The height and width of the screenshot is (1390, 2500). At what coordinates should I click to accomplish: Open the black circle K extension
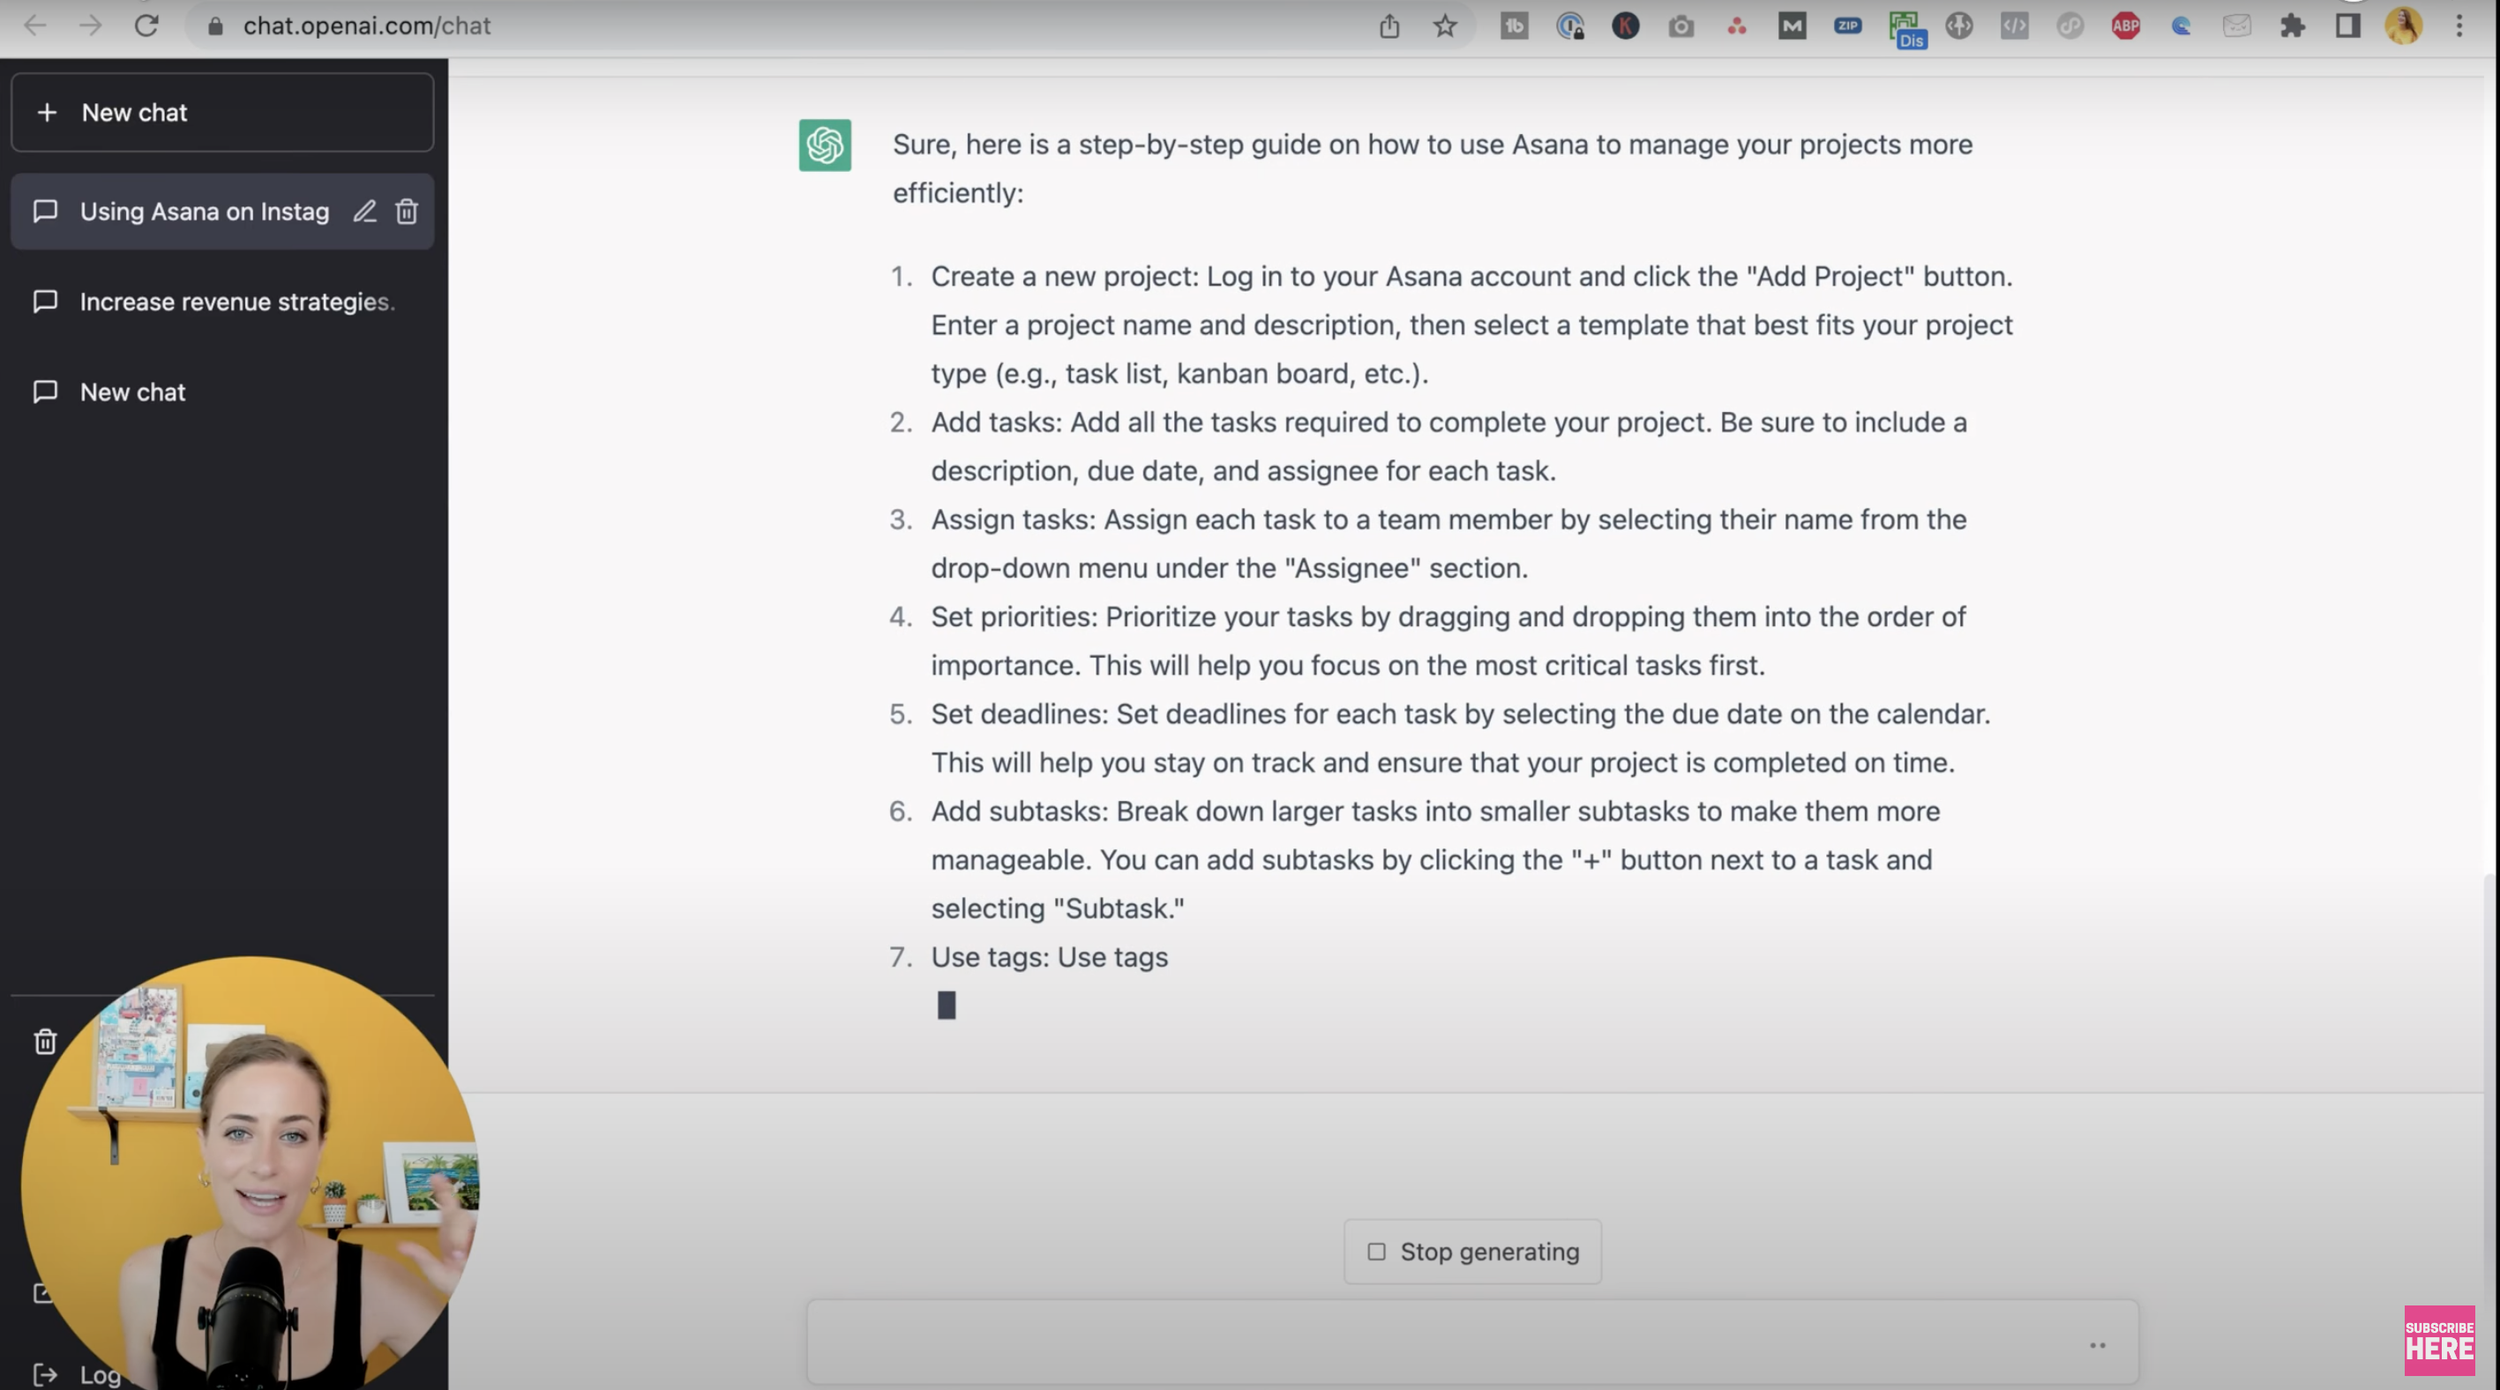pos(1625,26)
